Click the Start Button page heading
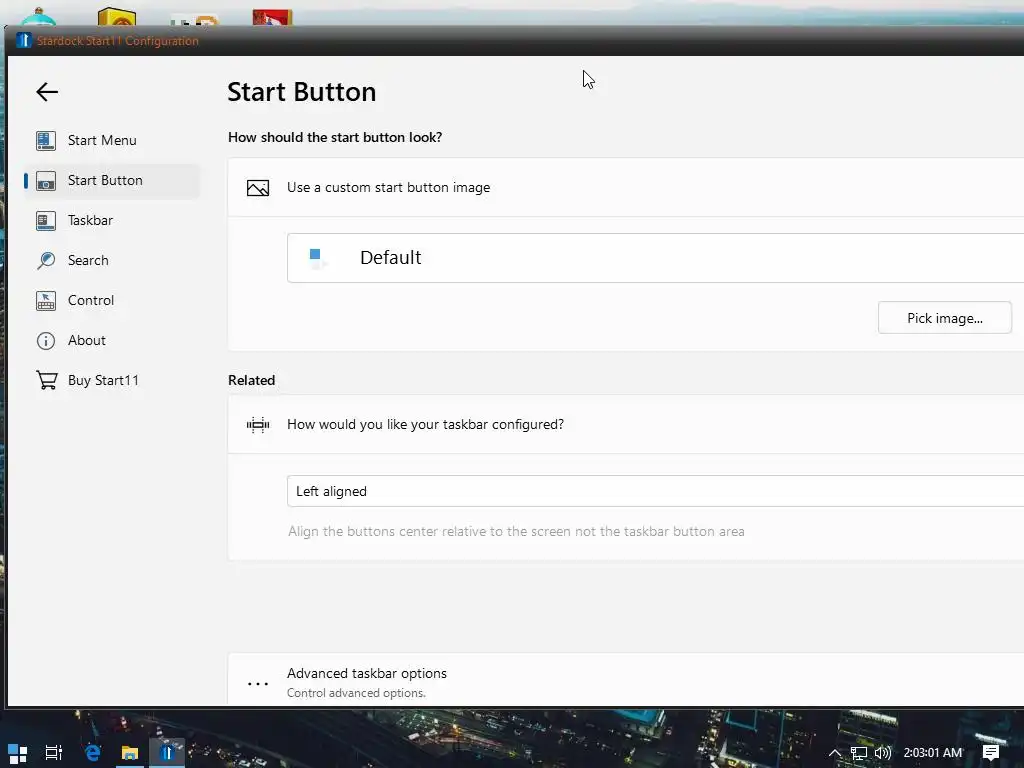 tap(302, 92)
